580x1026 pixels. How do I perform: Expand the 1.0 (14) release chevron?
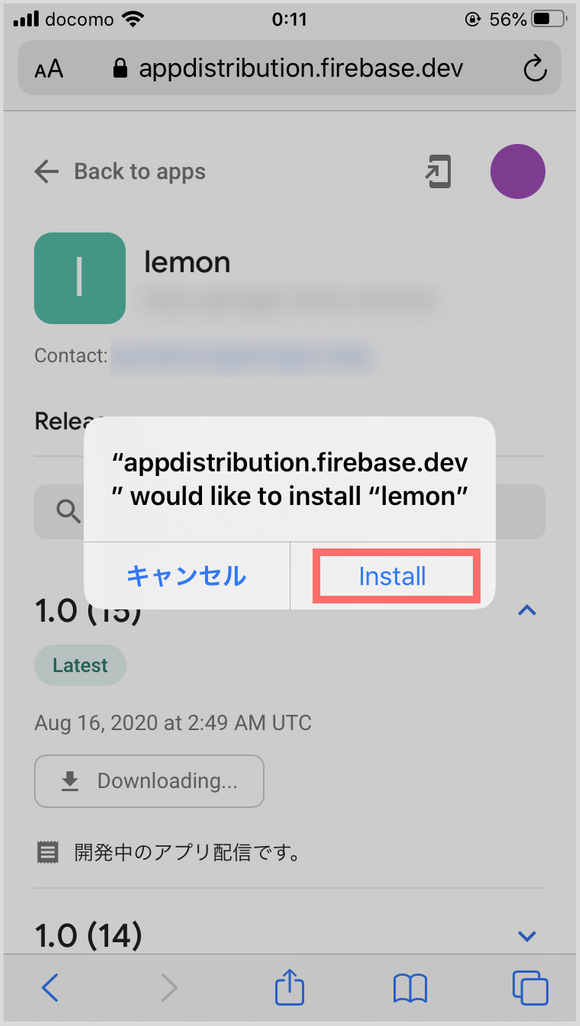527,936
